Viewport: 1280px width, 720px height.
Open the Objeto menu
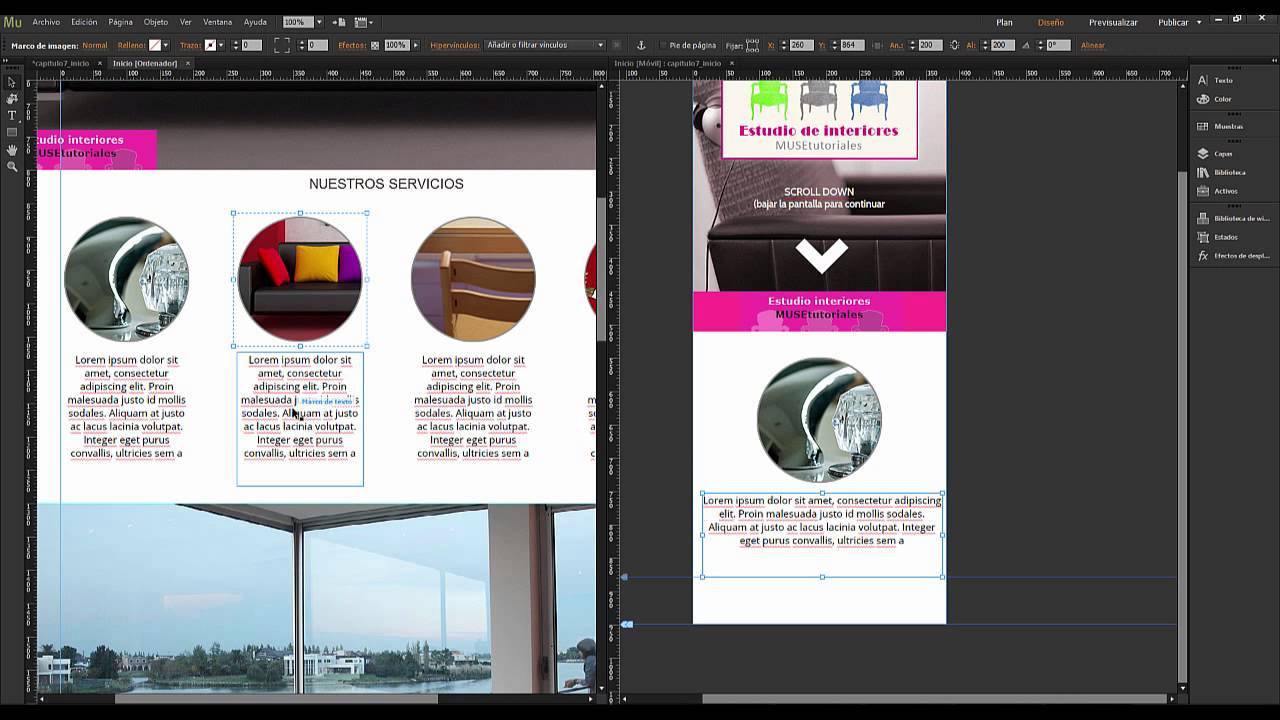tap(156, 22)
